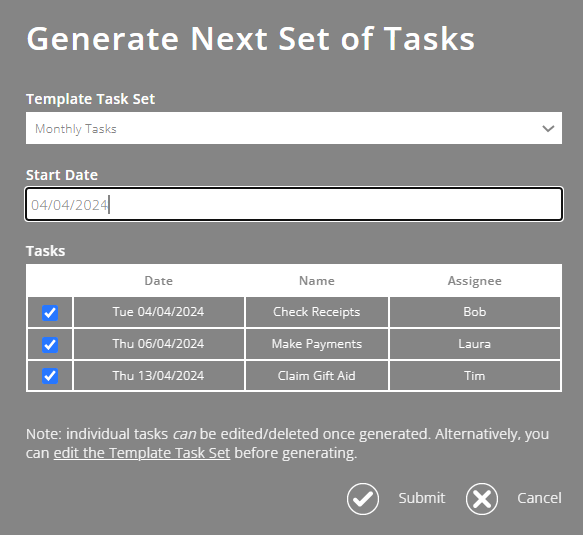Click the Name column header
The height and width of the screenshot is (535, 583).
click(x=317, y=281)
